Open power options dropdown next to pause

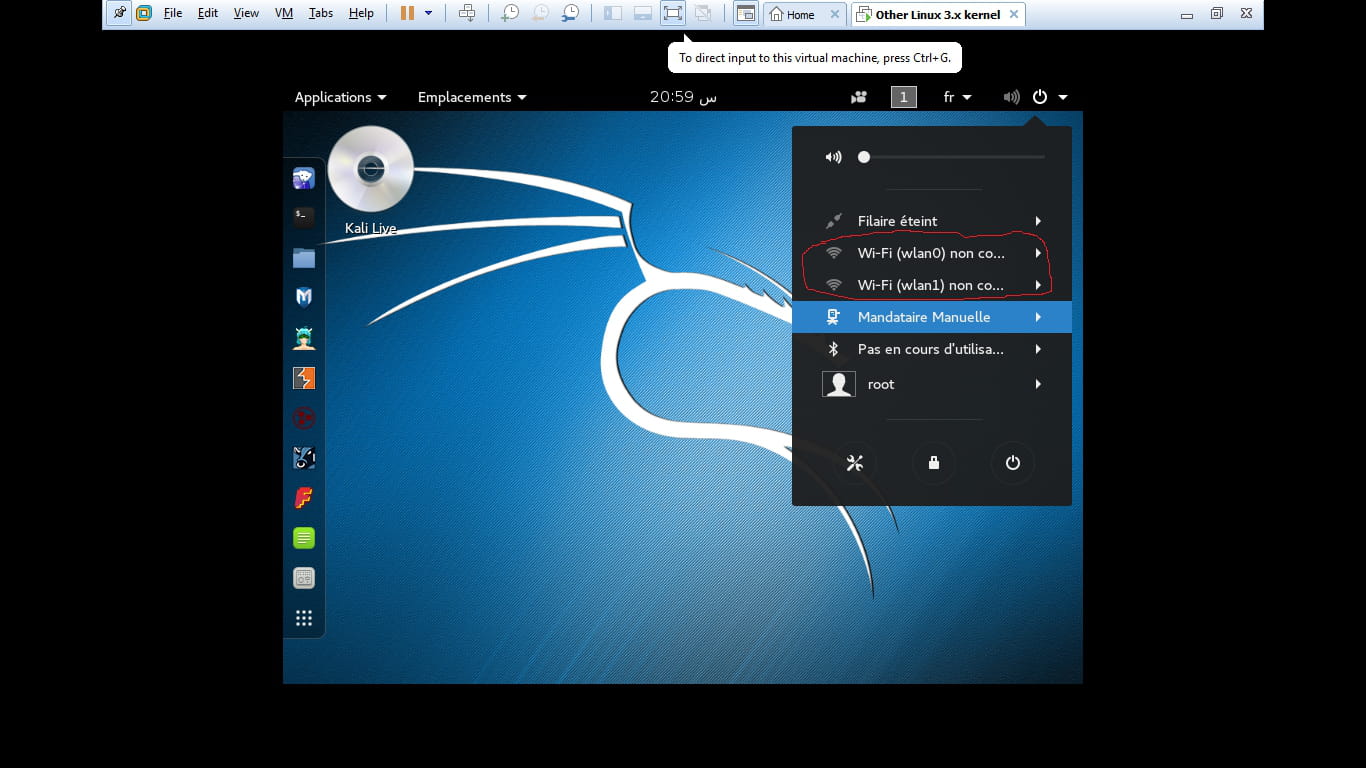[429, 13]
